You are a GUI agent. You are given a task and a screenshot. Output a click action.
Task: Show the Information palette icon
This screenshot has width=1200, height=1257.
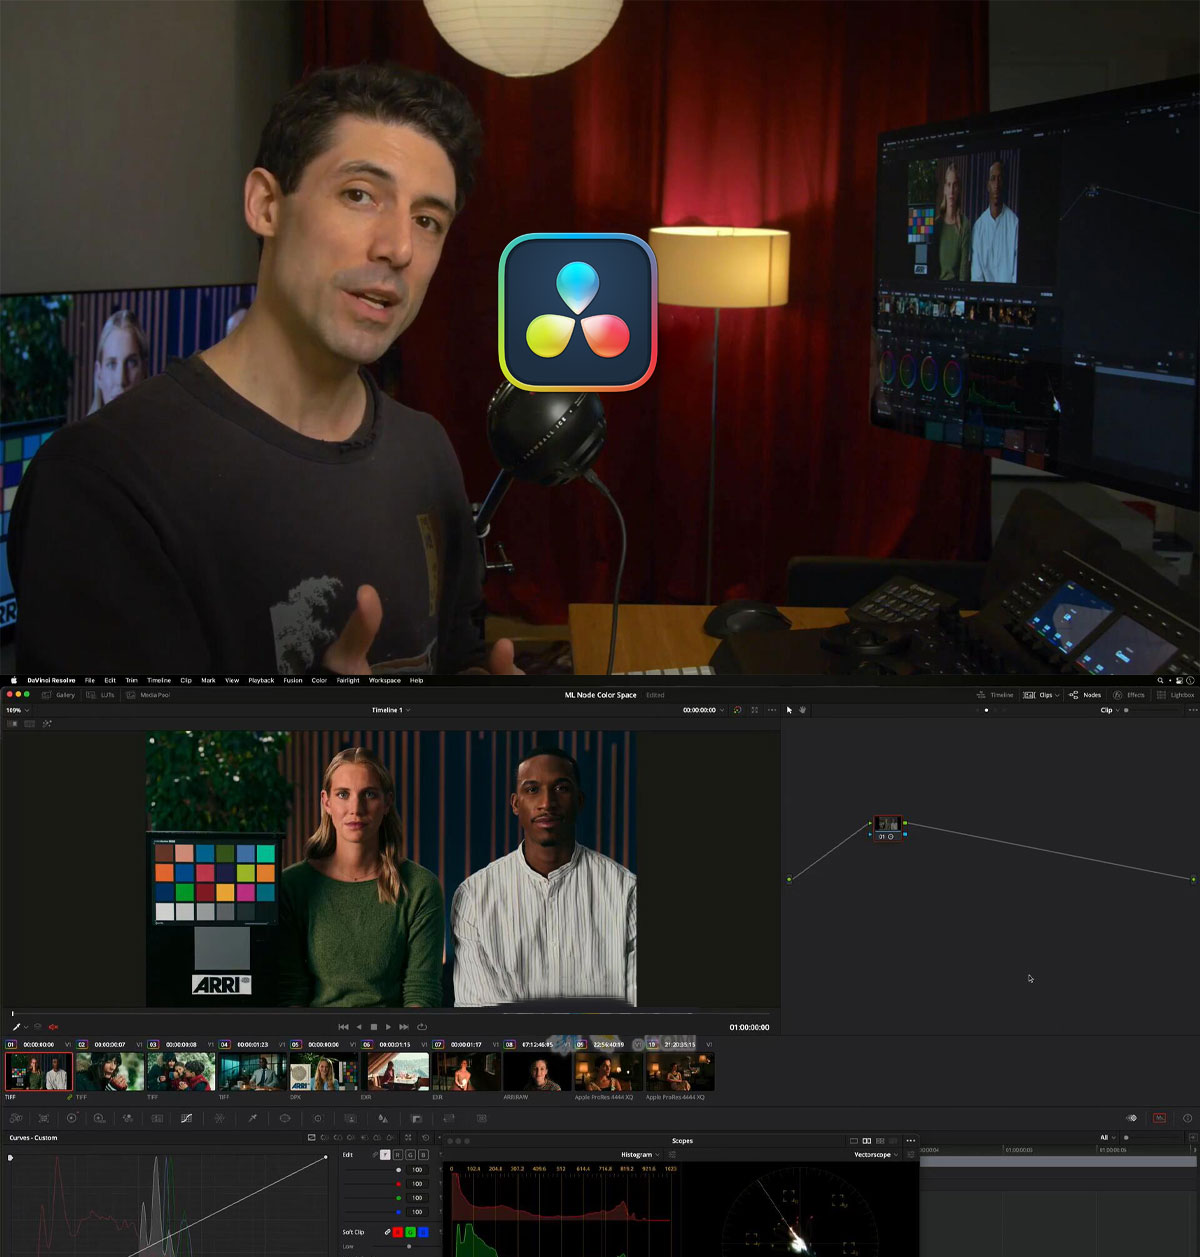point(1187,1118)
